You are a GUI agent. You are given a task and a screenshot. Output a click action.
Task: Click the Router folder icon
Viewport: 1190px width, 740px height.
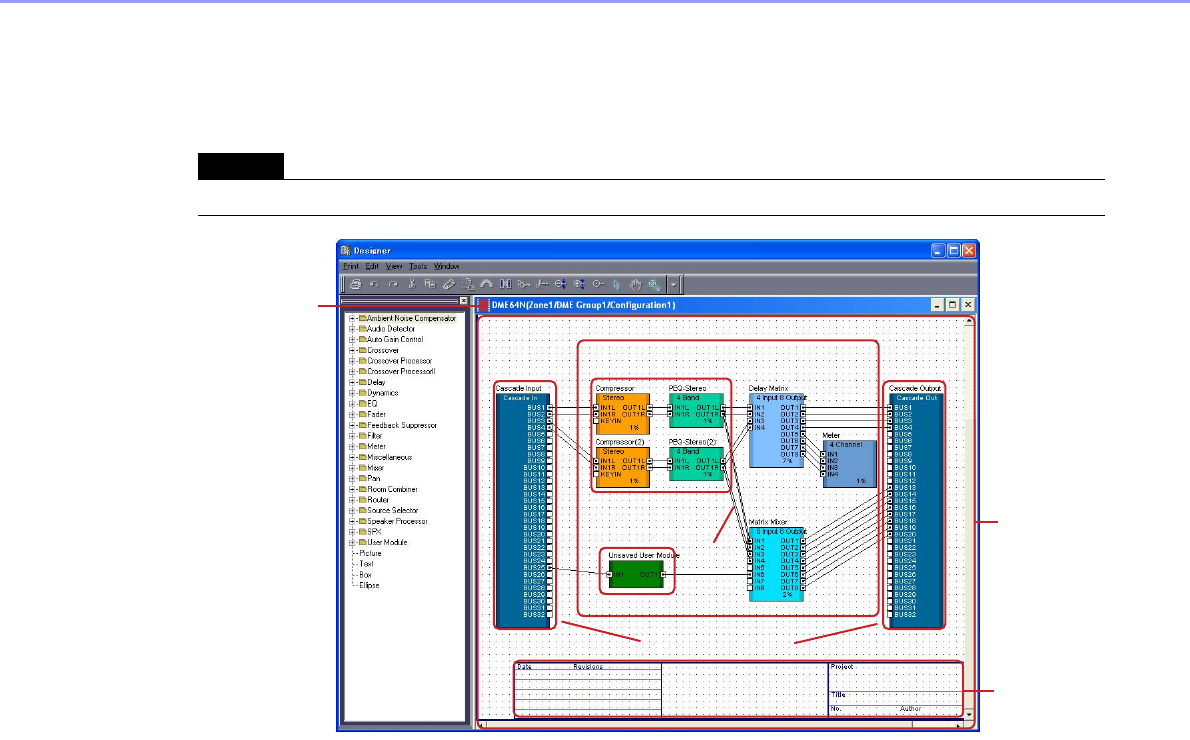(363, 500)
